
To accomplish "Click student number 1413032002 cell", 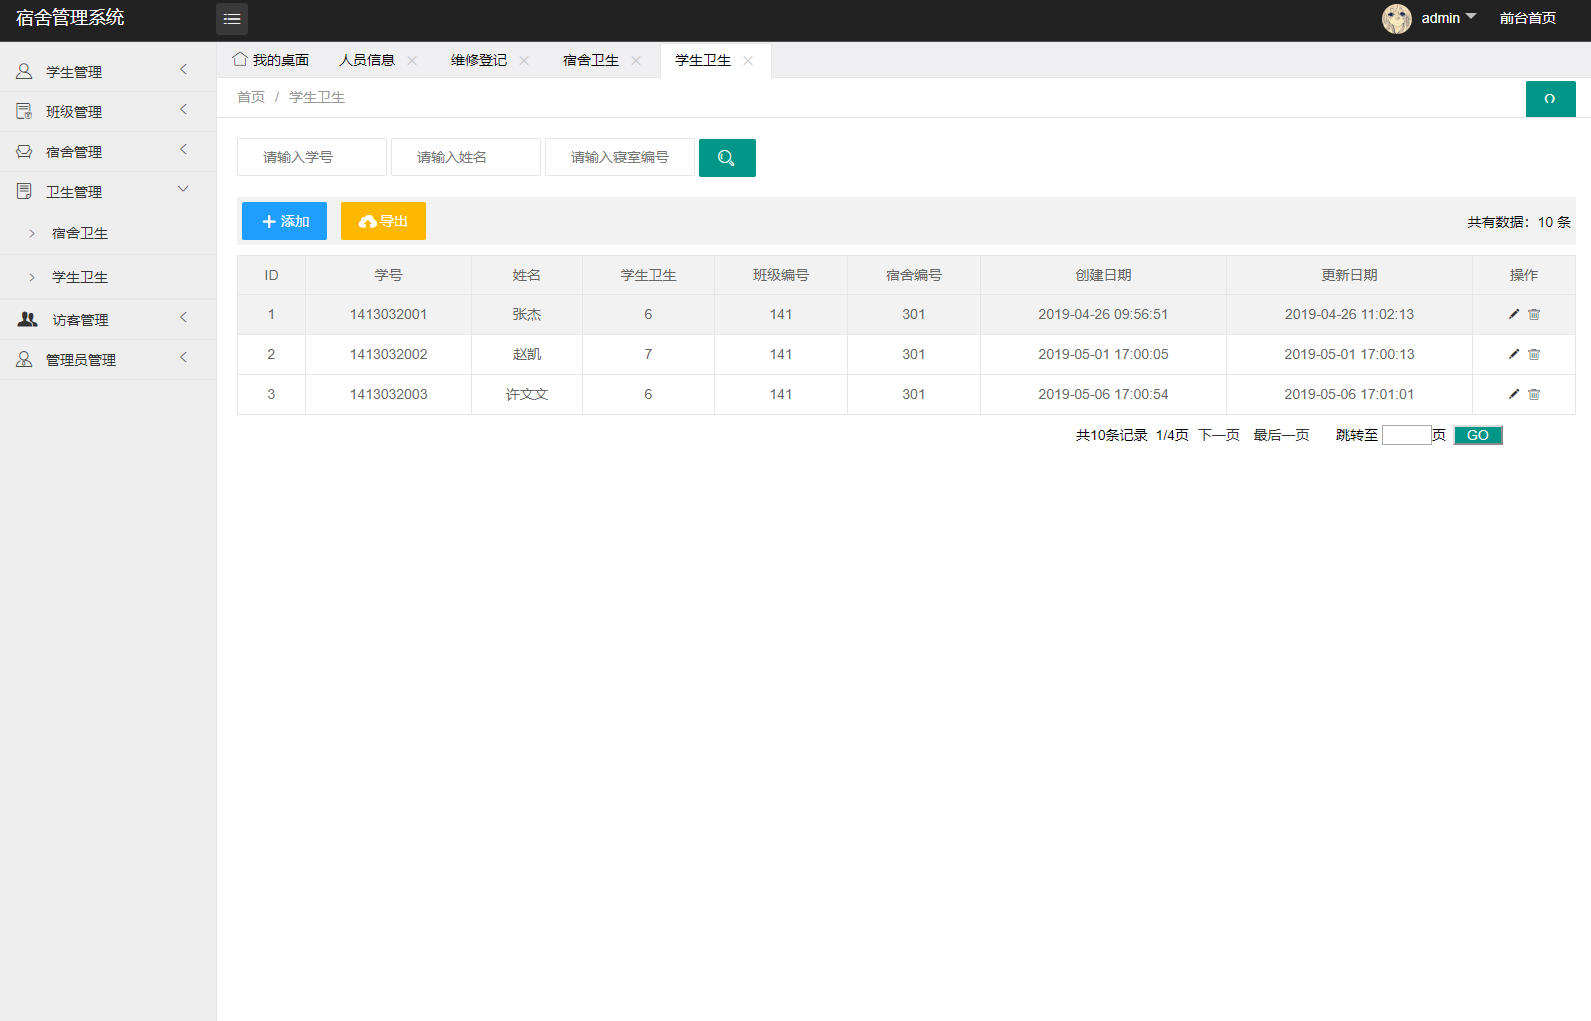I will pyautogui.click(x=388, y=354).
